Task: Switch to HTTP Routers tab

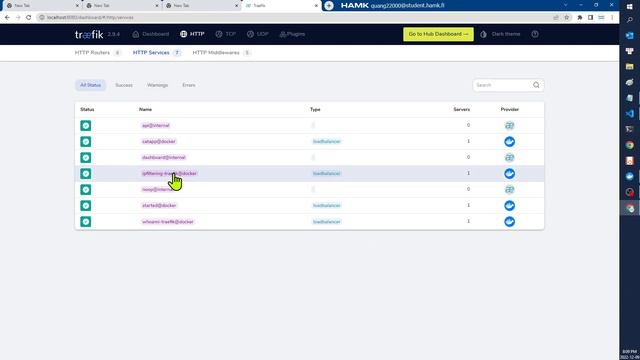Action: 98,53
